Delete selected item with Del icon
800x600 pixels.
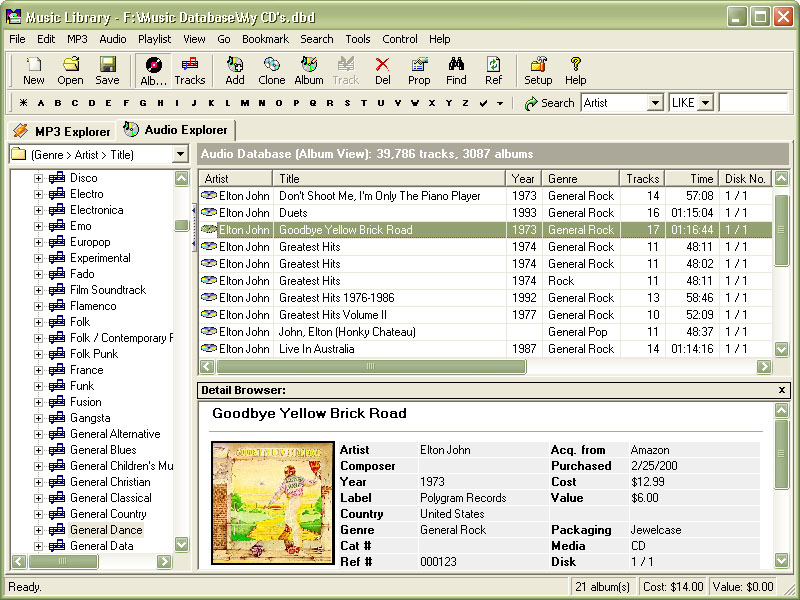(383, 70)
